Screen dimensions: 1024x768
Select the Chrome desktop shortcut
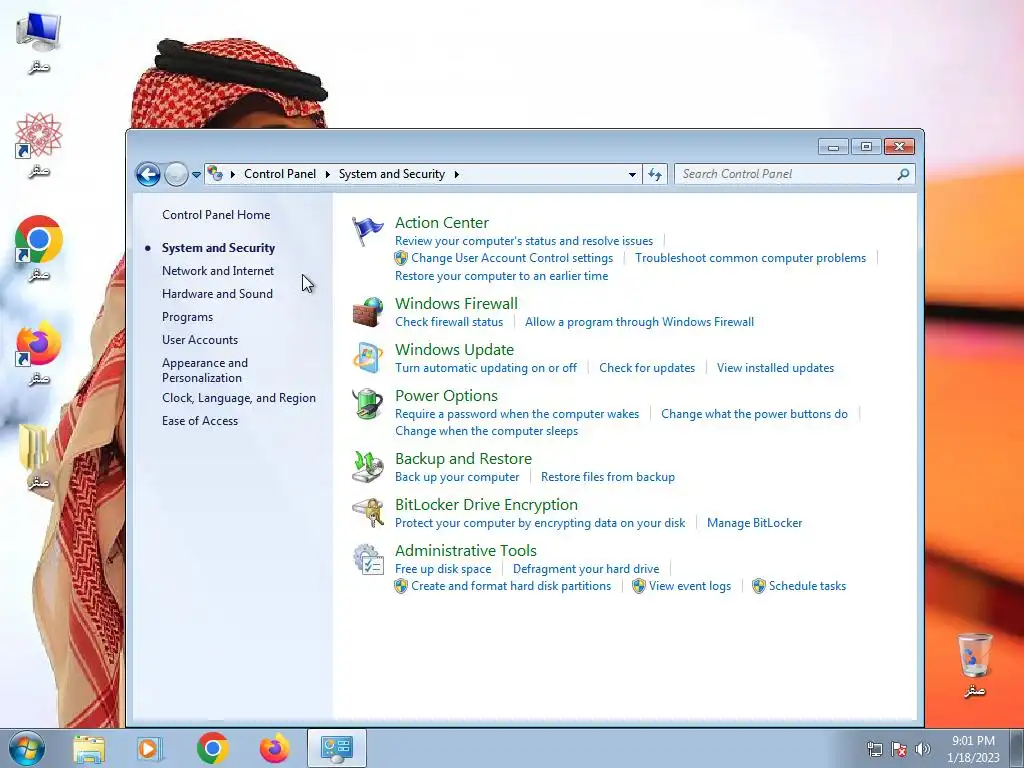coord(39,248)
